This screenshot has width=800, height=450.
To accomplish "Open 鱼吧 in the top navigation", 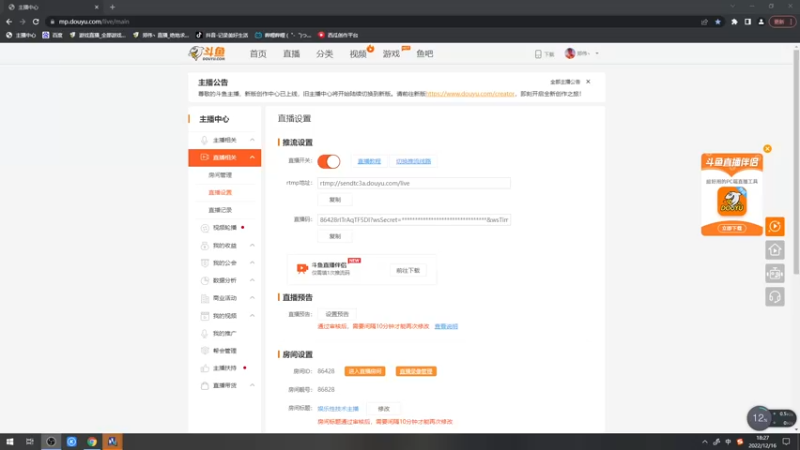I will tap(424, 54).
